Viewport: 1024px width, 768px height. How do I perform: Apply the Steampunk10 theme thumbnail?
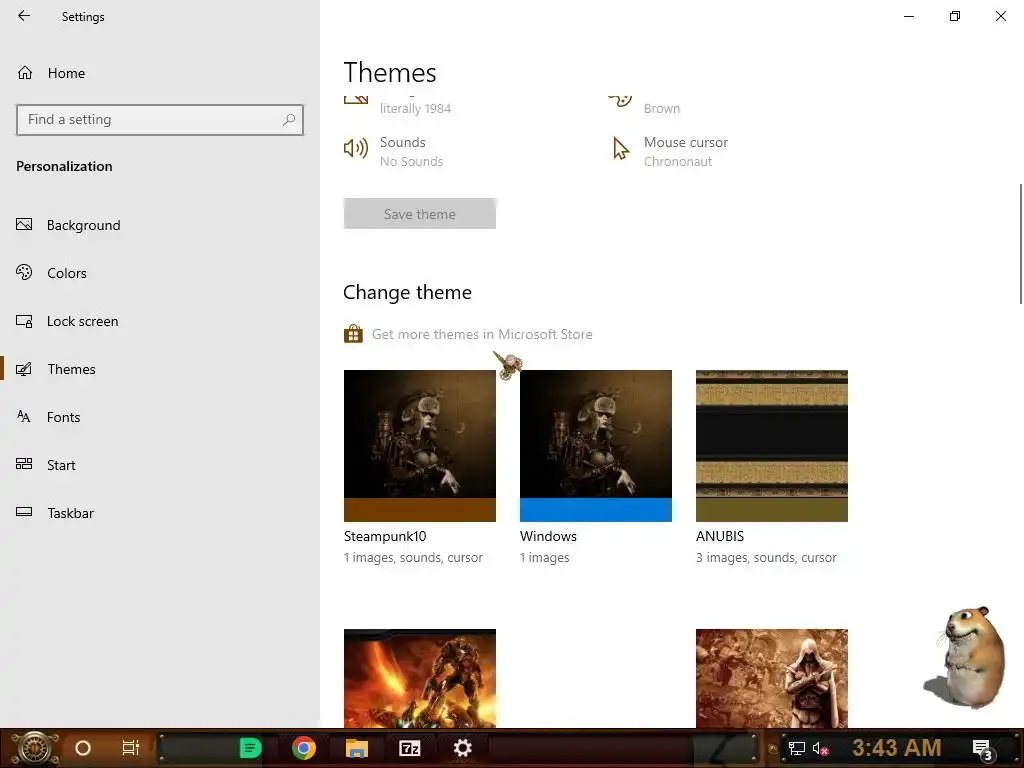click(x=420, y=446)
